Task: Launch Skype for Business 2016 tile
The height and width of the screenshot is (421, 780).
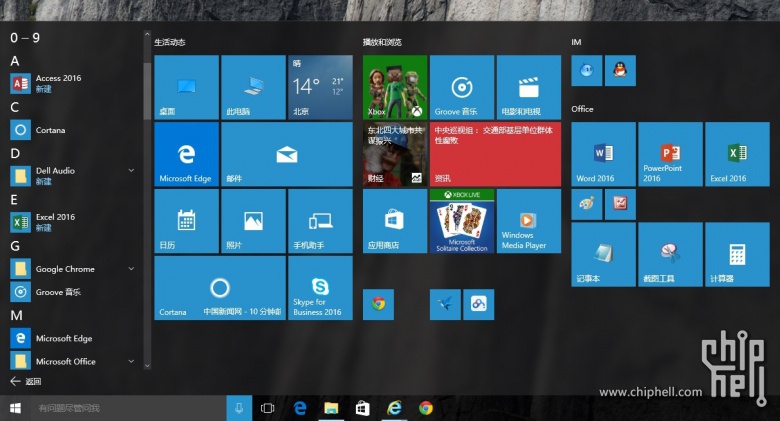Action: click(320, 288)
